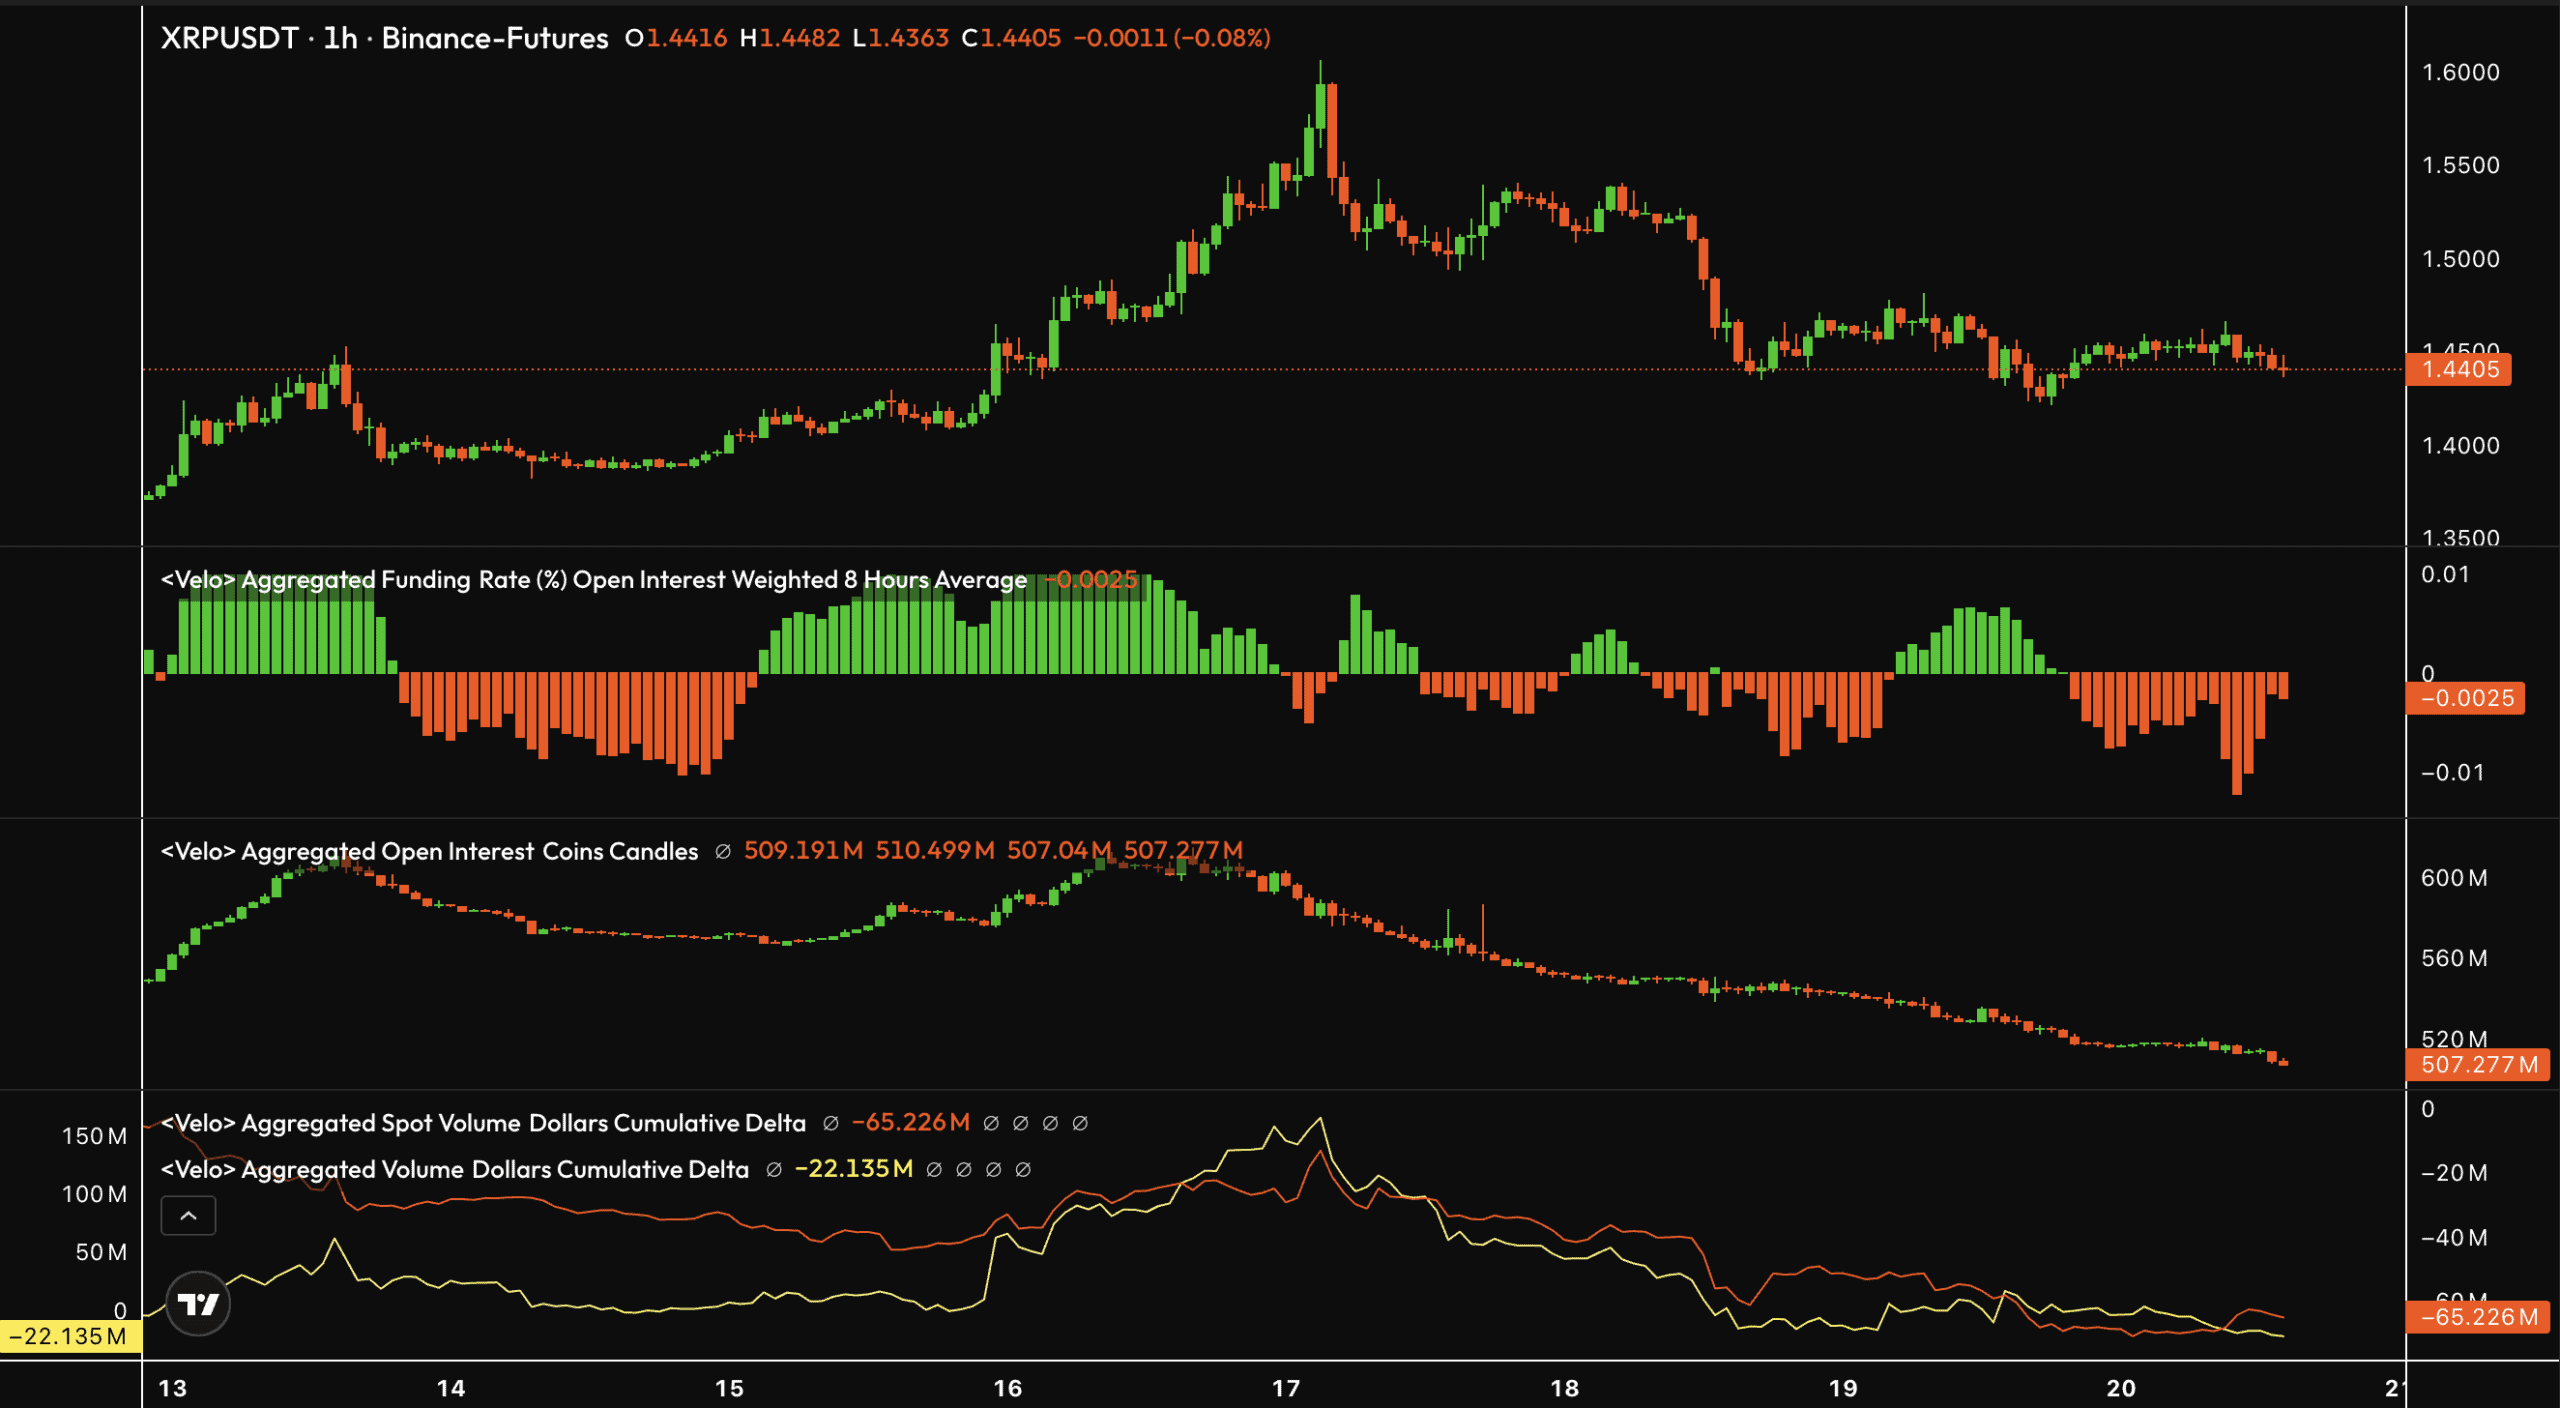Click the date label 17 on time axis
Screen dimensions: 2560x1408
click(x=1286, y=1388)
